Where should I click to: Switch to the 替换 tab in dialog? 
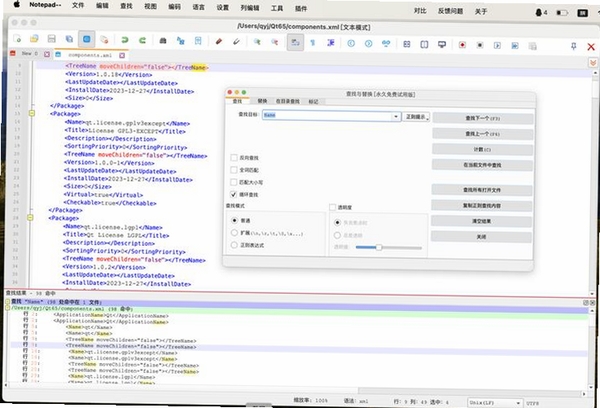click(x=262, y=101)
